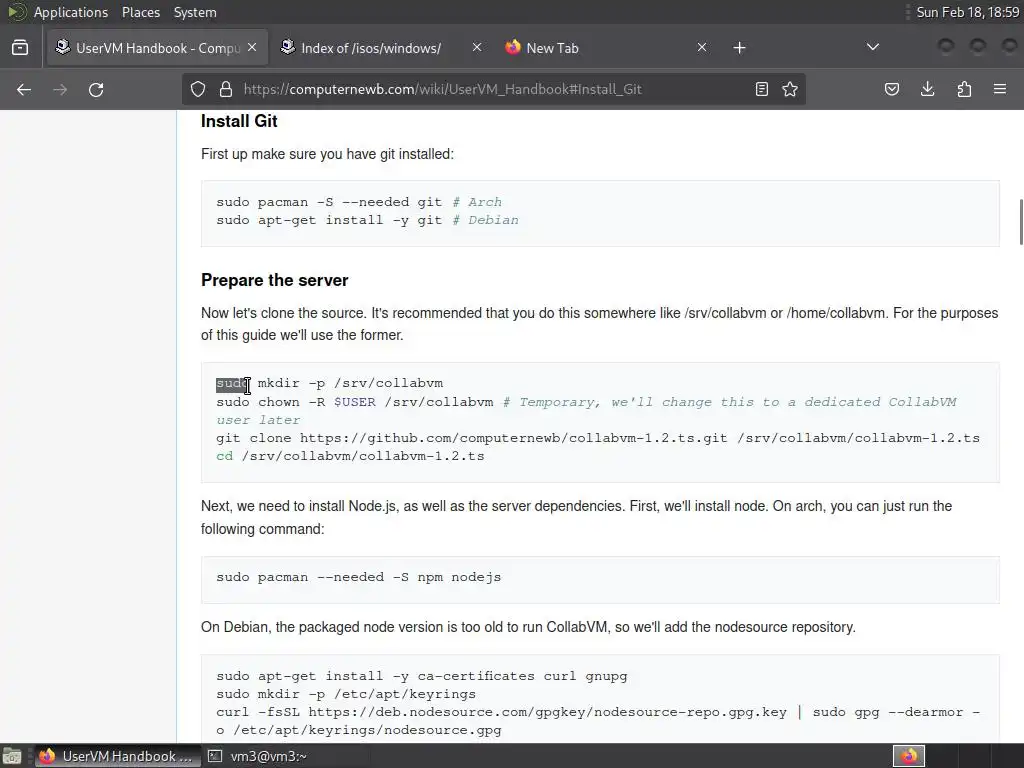1024x768 pixels.
Task: Click the Firefox icon in the bottom tray
Action: pyautogui.click(x=909, y=756)
